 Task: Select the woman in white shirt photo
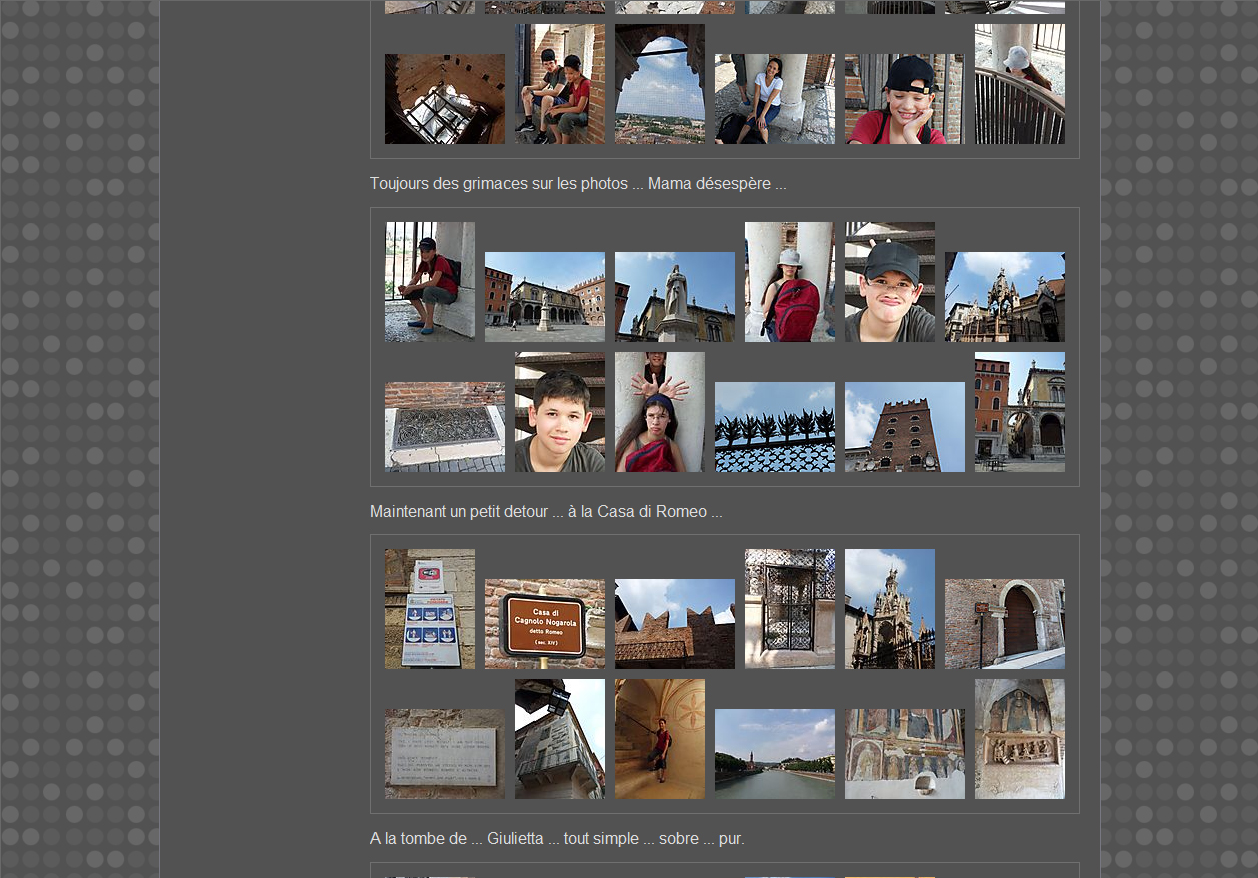(774, 99)
